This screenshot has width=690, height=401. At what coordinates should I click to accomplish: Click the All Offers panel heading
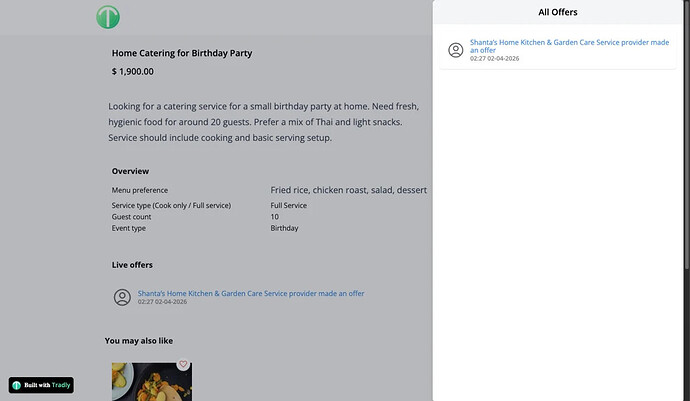(557, 12)
